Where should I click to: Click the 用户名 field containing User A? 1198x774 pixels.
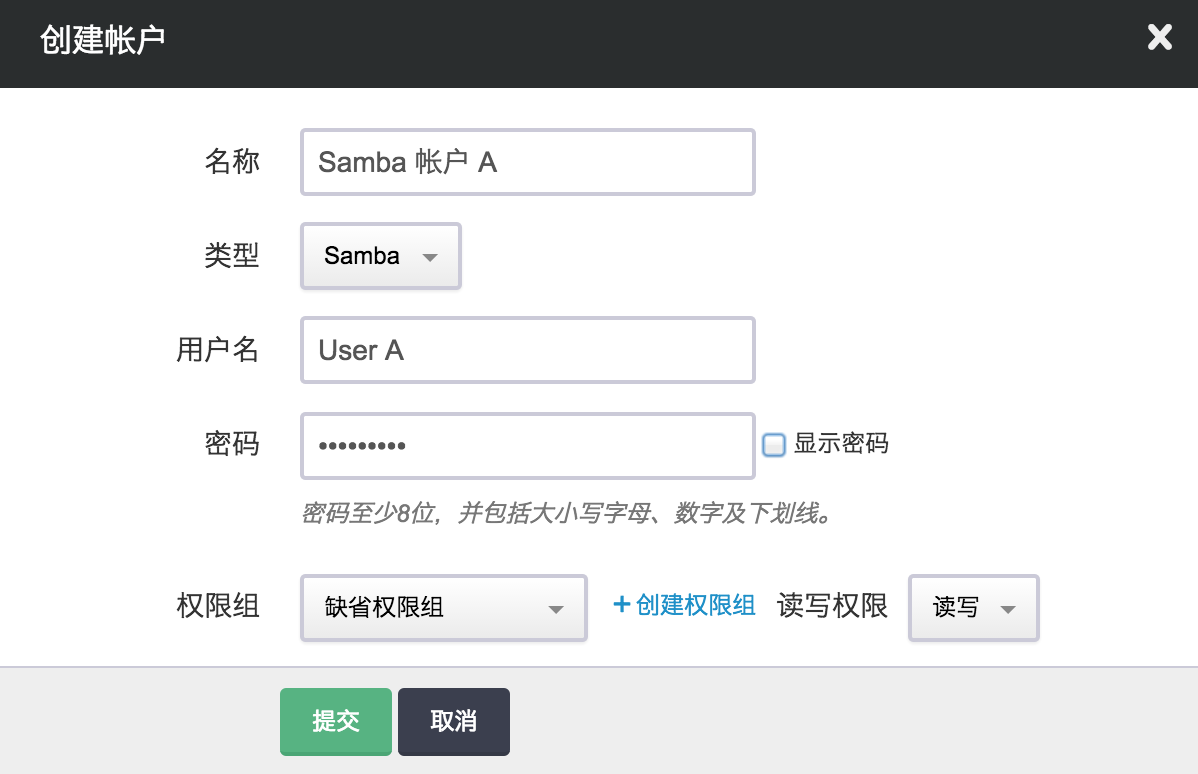pyautogui.click(x=527, y=350)
